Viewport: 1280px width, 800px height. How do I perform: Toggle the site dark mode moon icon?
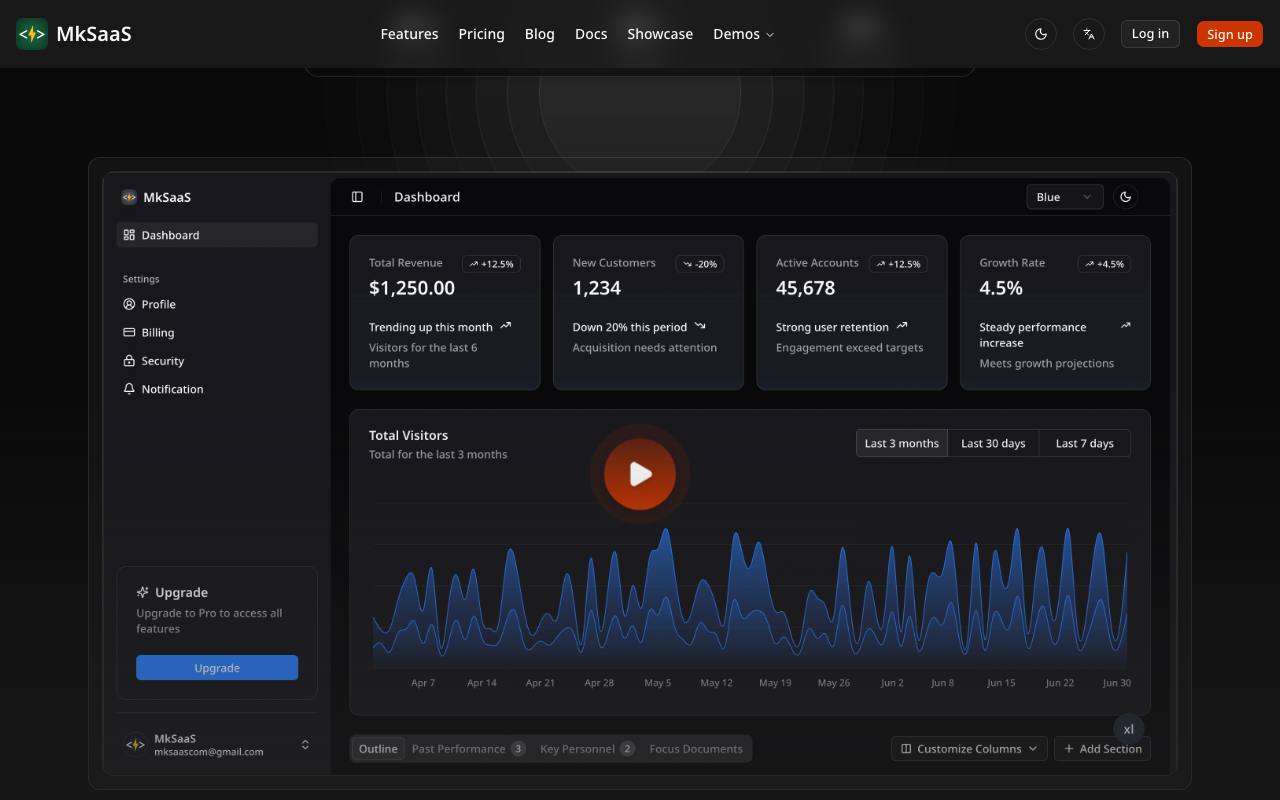[1041, 34]
